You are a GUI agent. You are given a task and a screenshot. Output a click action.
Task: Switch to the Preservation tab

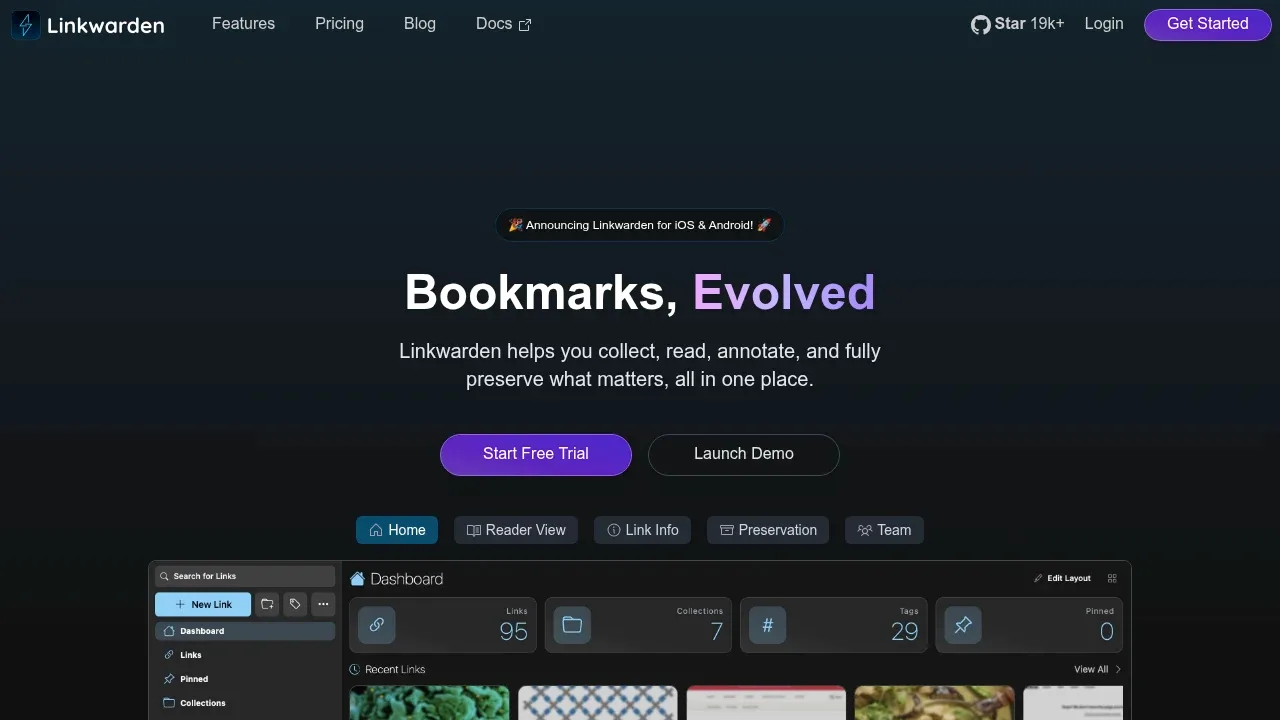click(x=768, y=530)
